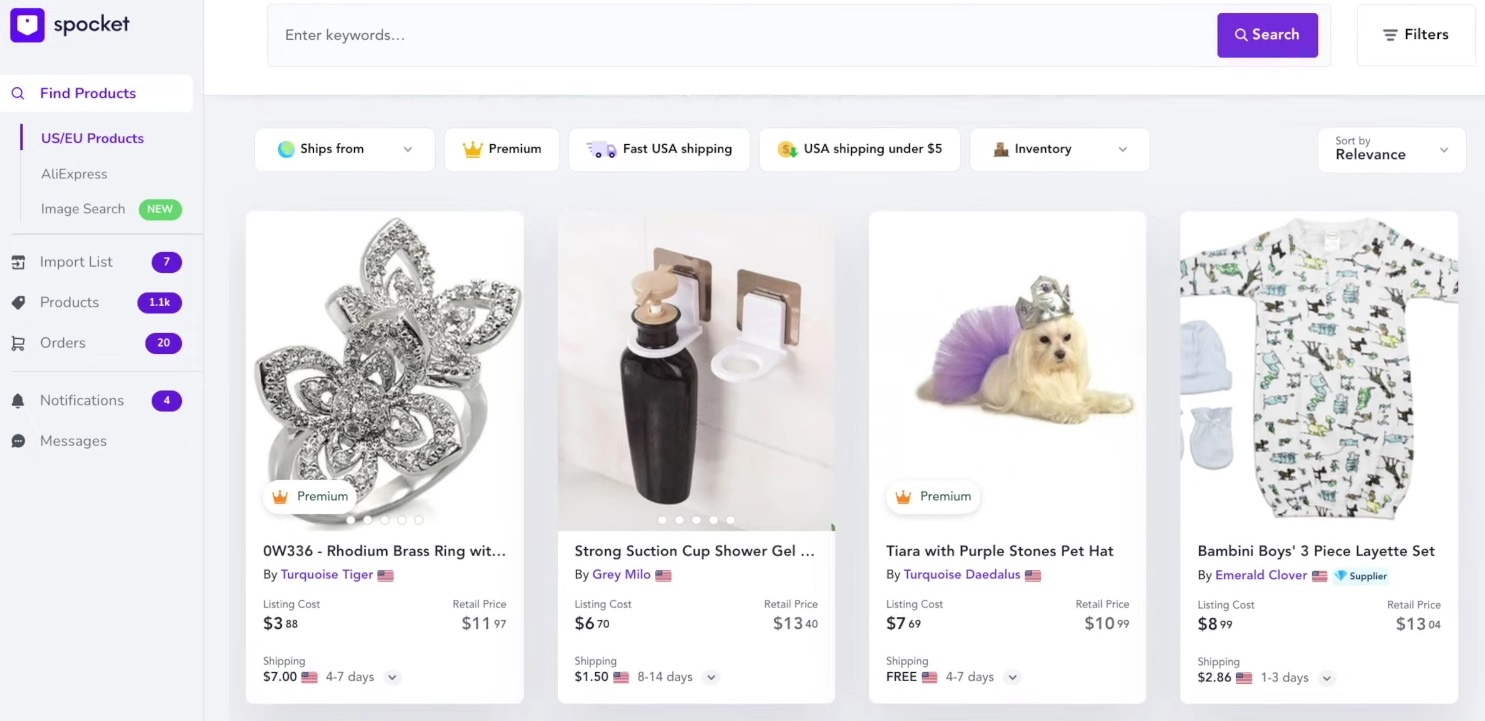The width and height of the screenshot is (1485, 721).
Task: Toggle the Fast USA shipping filter
Action: (659, 149)
